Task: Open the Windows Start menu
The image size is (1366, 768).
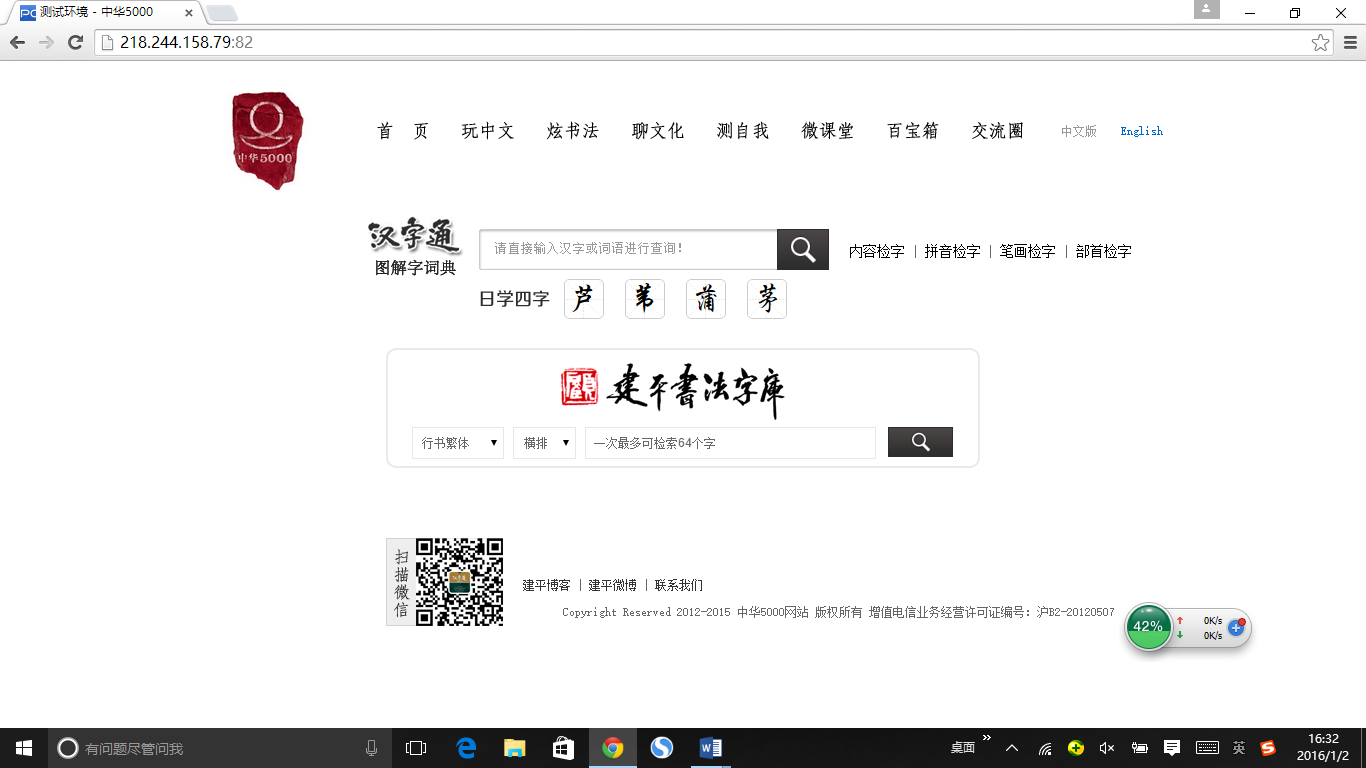Action: [x=24, y=748]
